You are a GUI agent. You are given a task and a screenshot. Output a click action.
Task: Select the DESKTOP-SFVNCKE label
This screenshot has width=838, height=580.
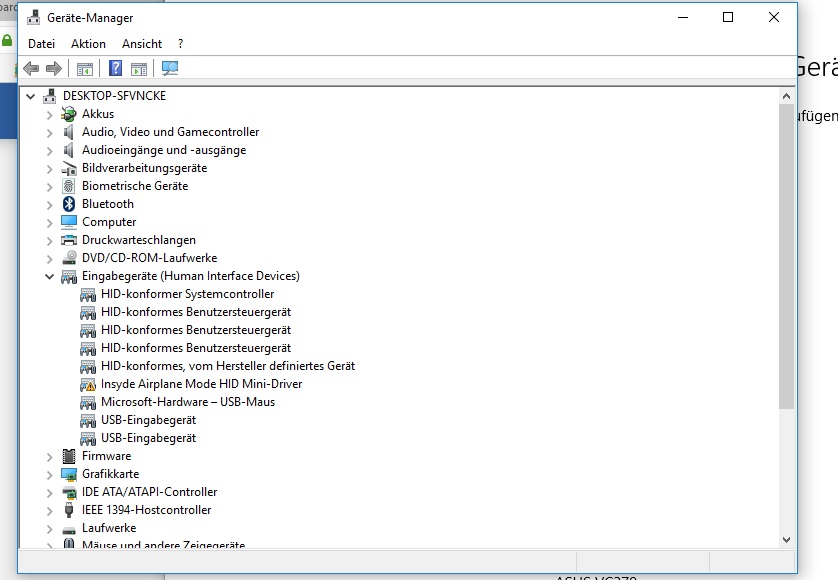(114, 96)
